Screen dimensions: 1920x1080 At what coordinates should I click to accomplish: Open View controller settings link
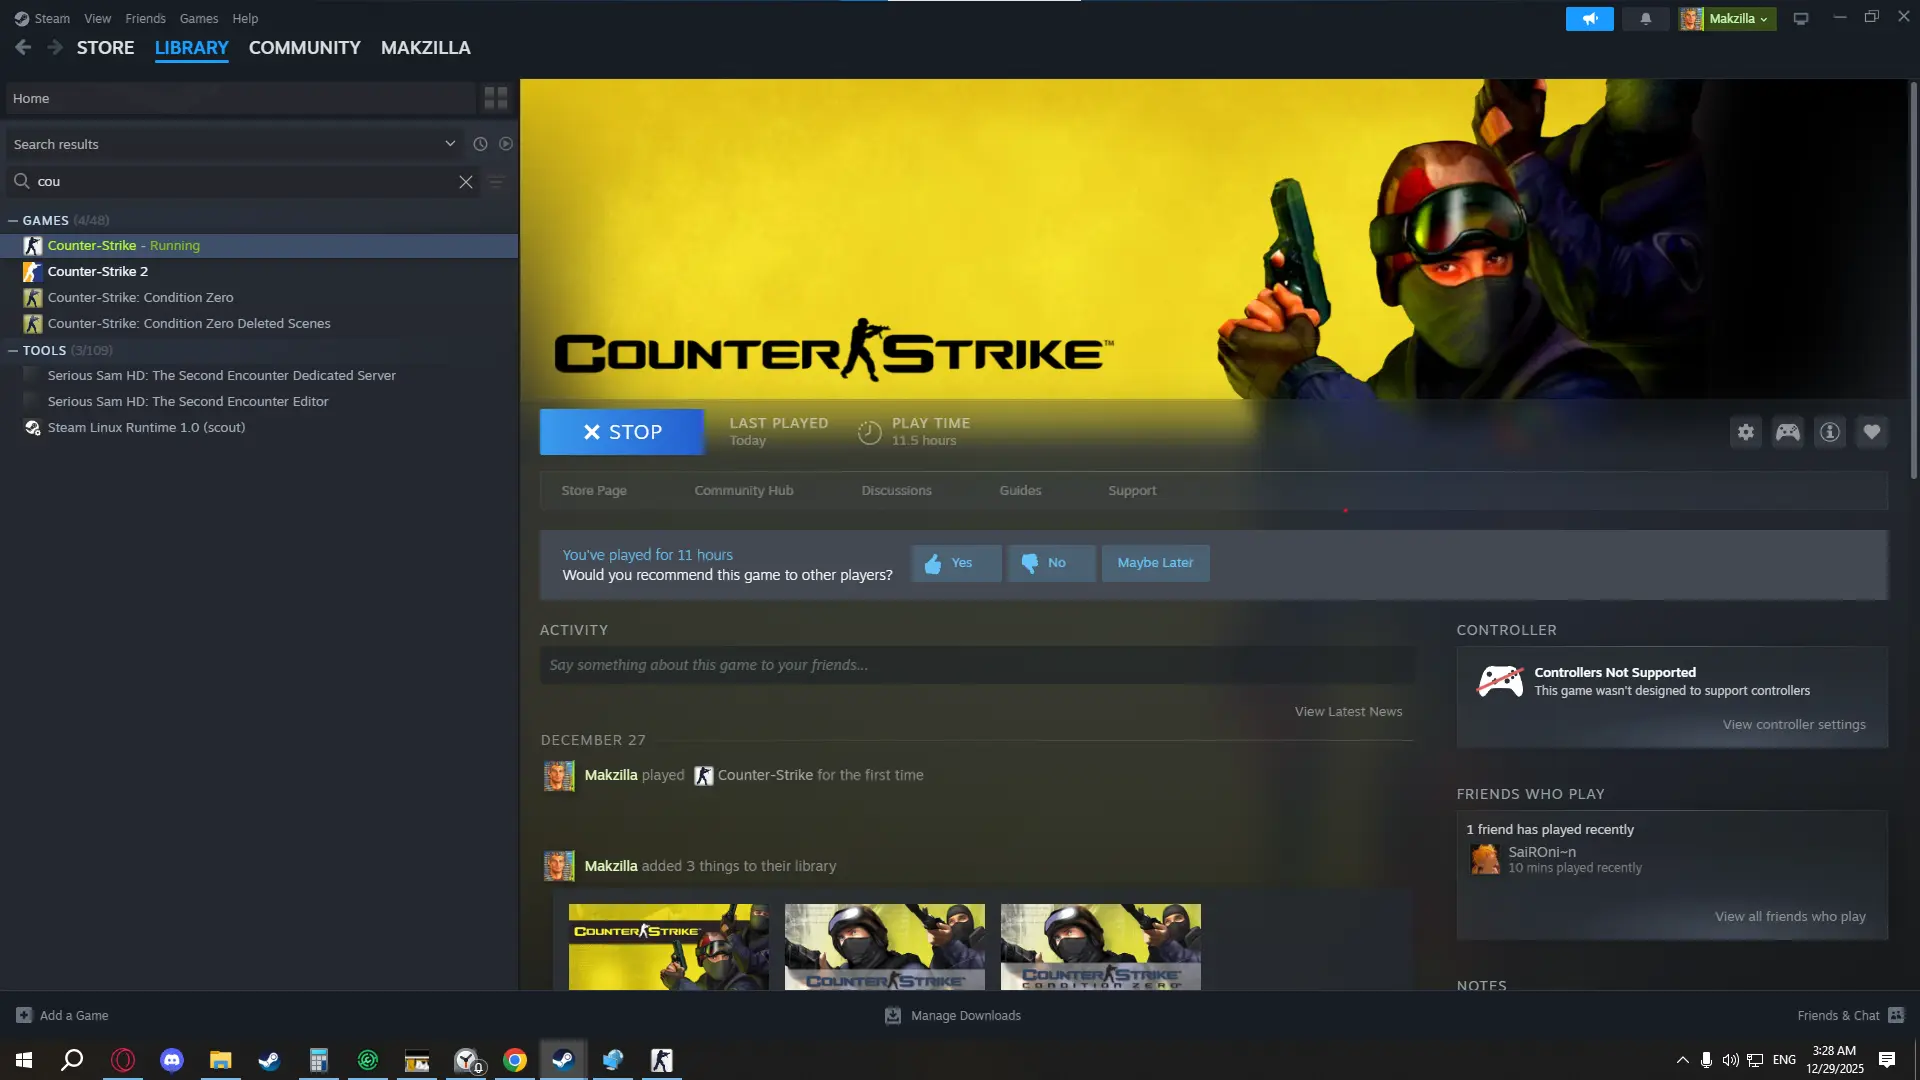[1794, 725]
